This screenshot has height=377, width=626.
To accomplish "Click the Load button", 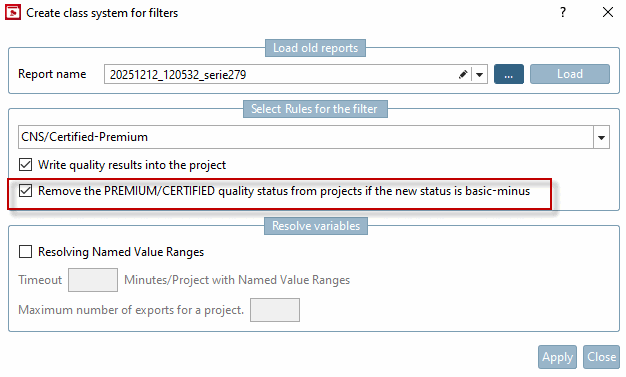I will click(x=570, y=74).
